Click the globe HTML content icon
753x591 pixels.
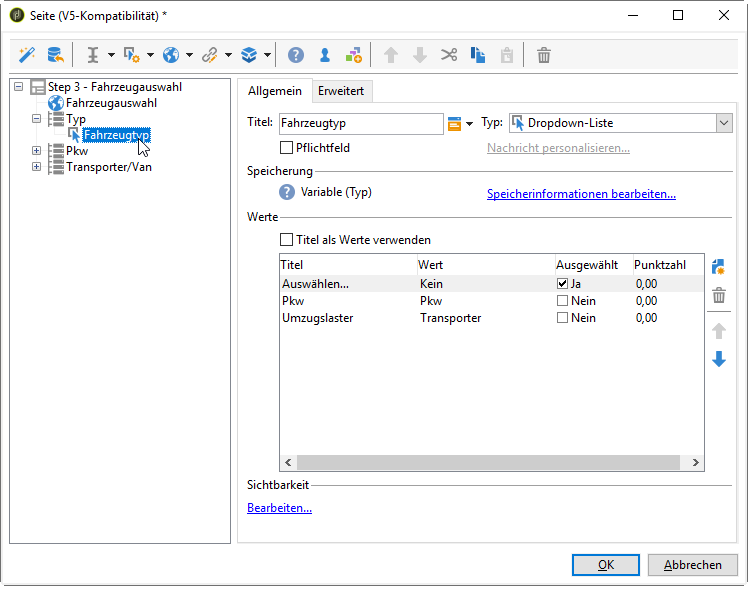[x=170, y=55]
